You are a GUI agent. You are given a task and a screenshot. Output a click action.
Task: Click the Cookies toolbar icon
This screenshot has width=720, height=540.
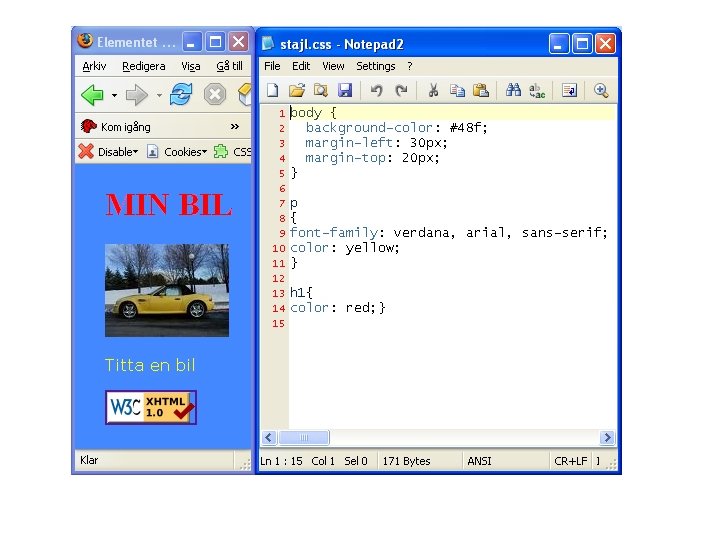point(177,152)
